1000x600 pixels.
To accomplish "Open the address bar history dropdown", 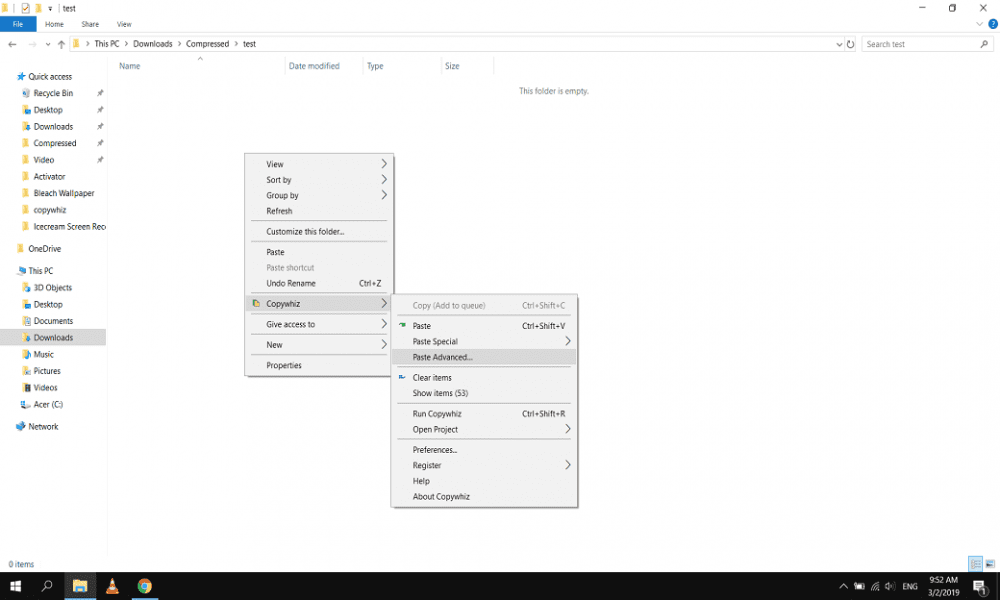I will [x=839, y=43].
